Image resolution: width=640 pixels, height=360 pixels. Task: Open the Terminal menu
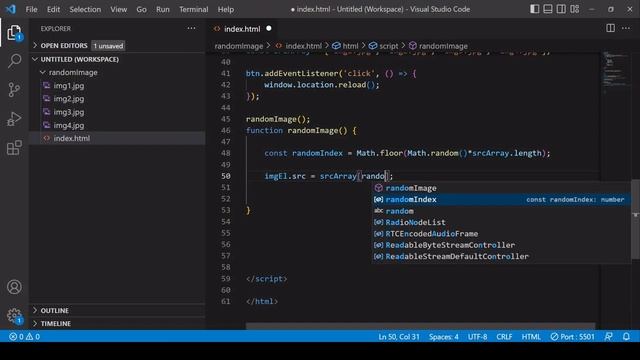point(193,9)
